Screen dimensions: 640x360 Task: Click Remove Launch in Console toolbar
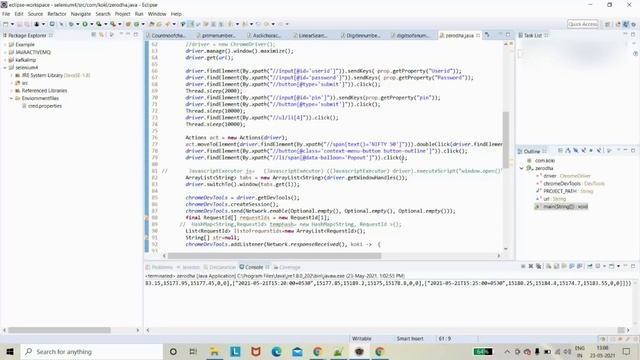531,267
